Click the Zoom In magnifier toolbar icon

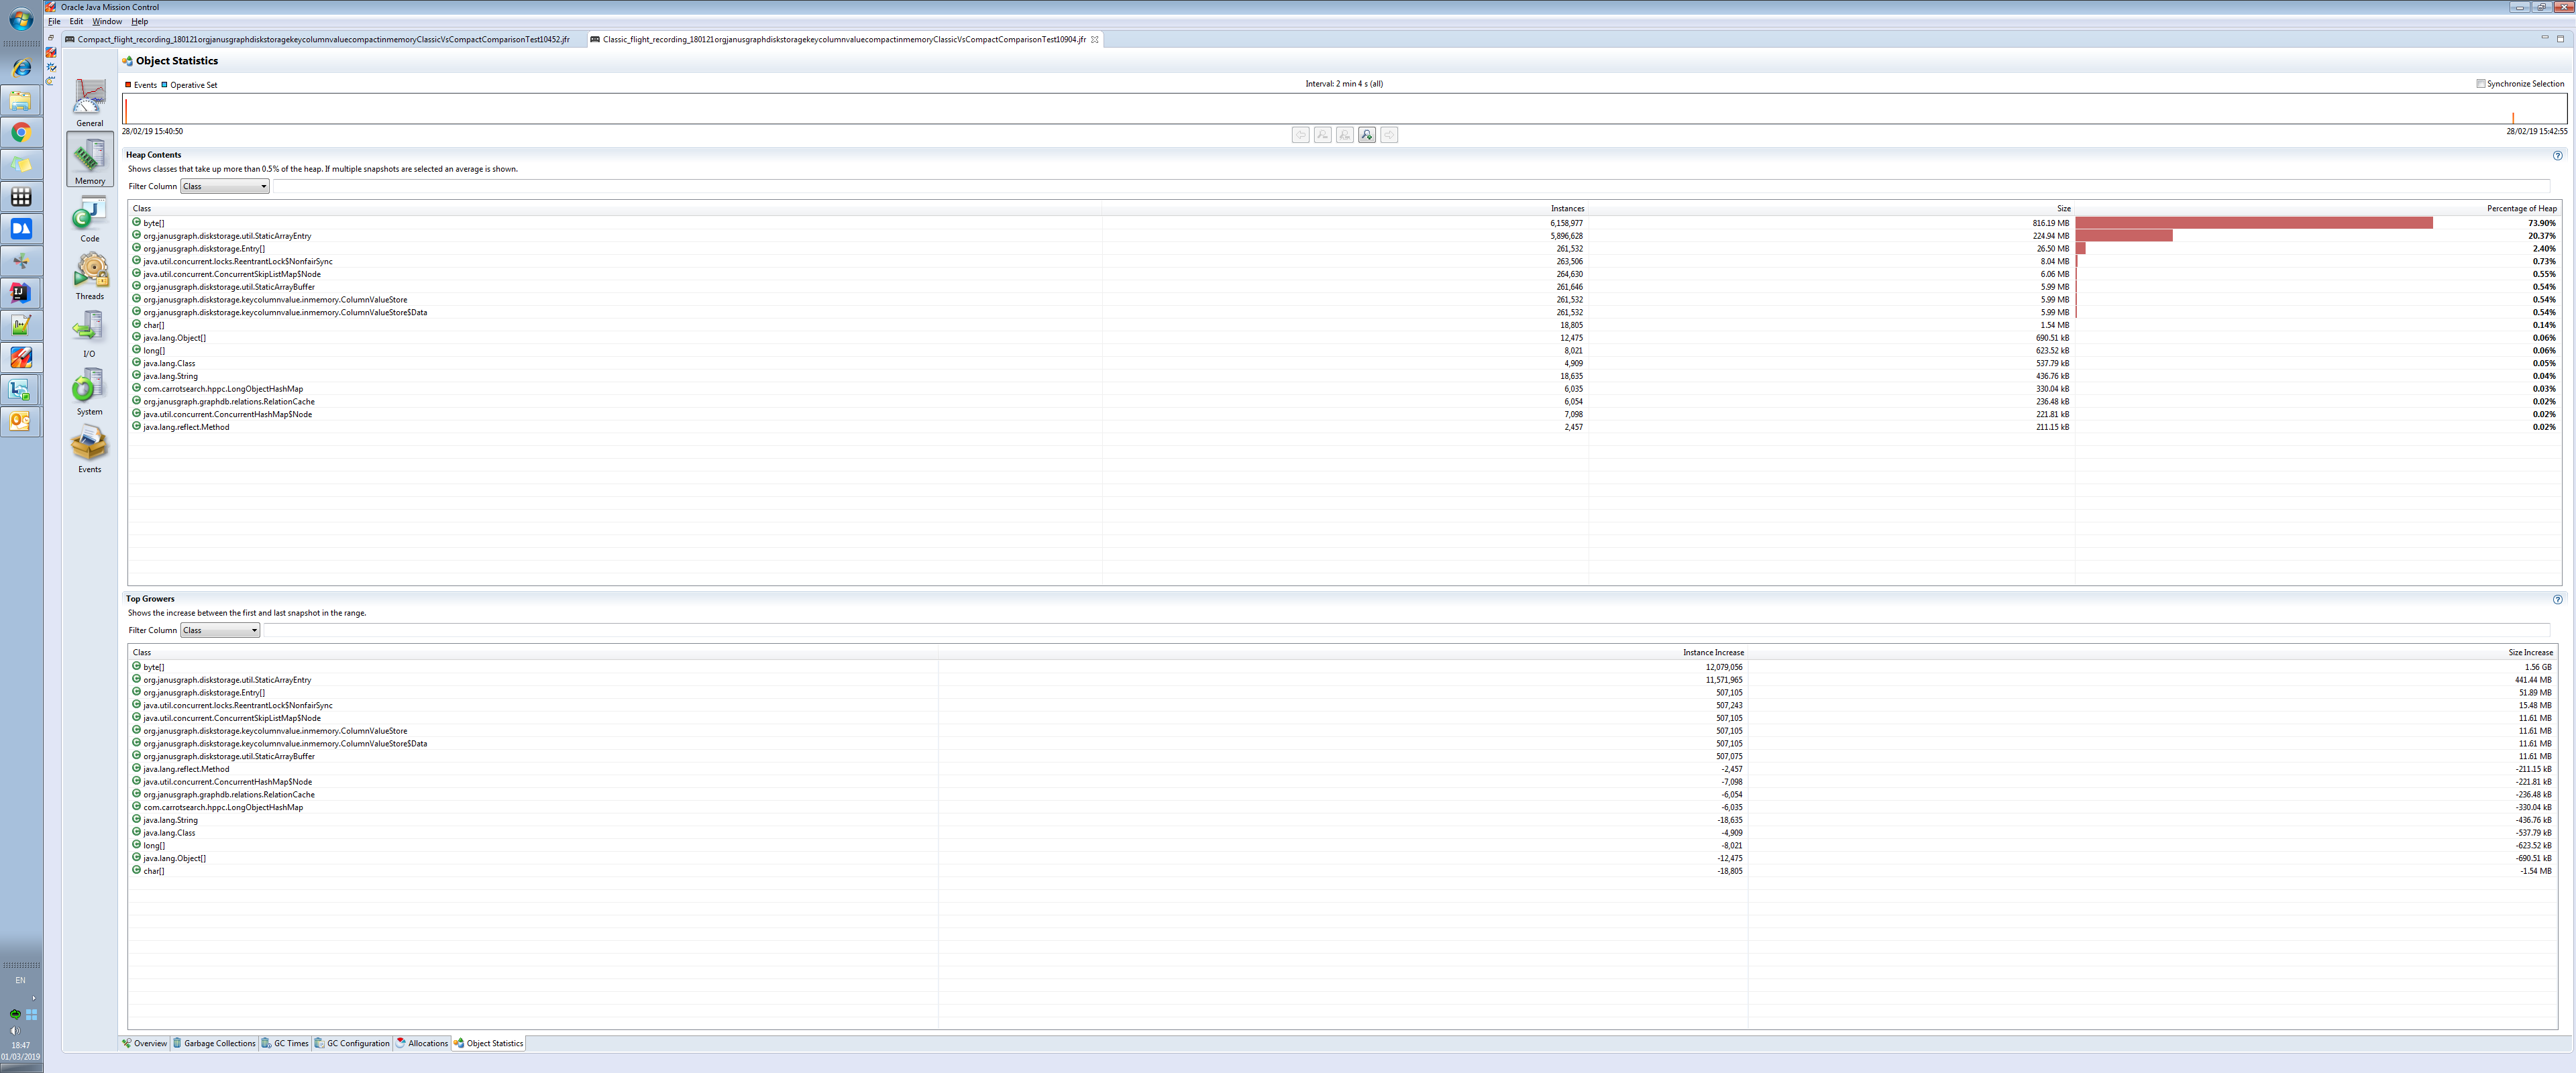(1367, 134)
